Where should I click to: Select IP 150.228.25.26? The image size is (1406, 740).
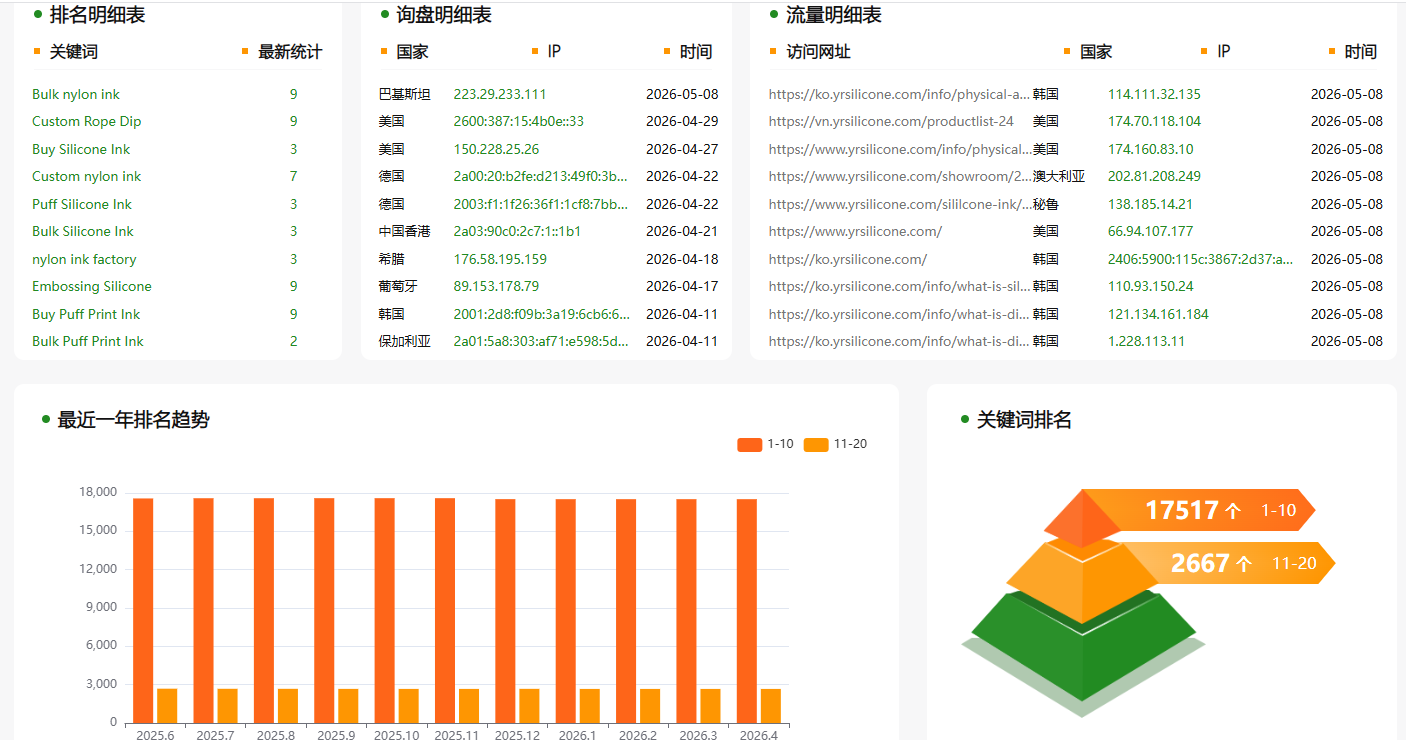(x=496, y=149)
